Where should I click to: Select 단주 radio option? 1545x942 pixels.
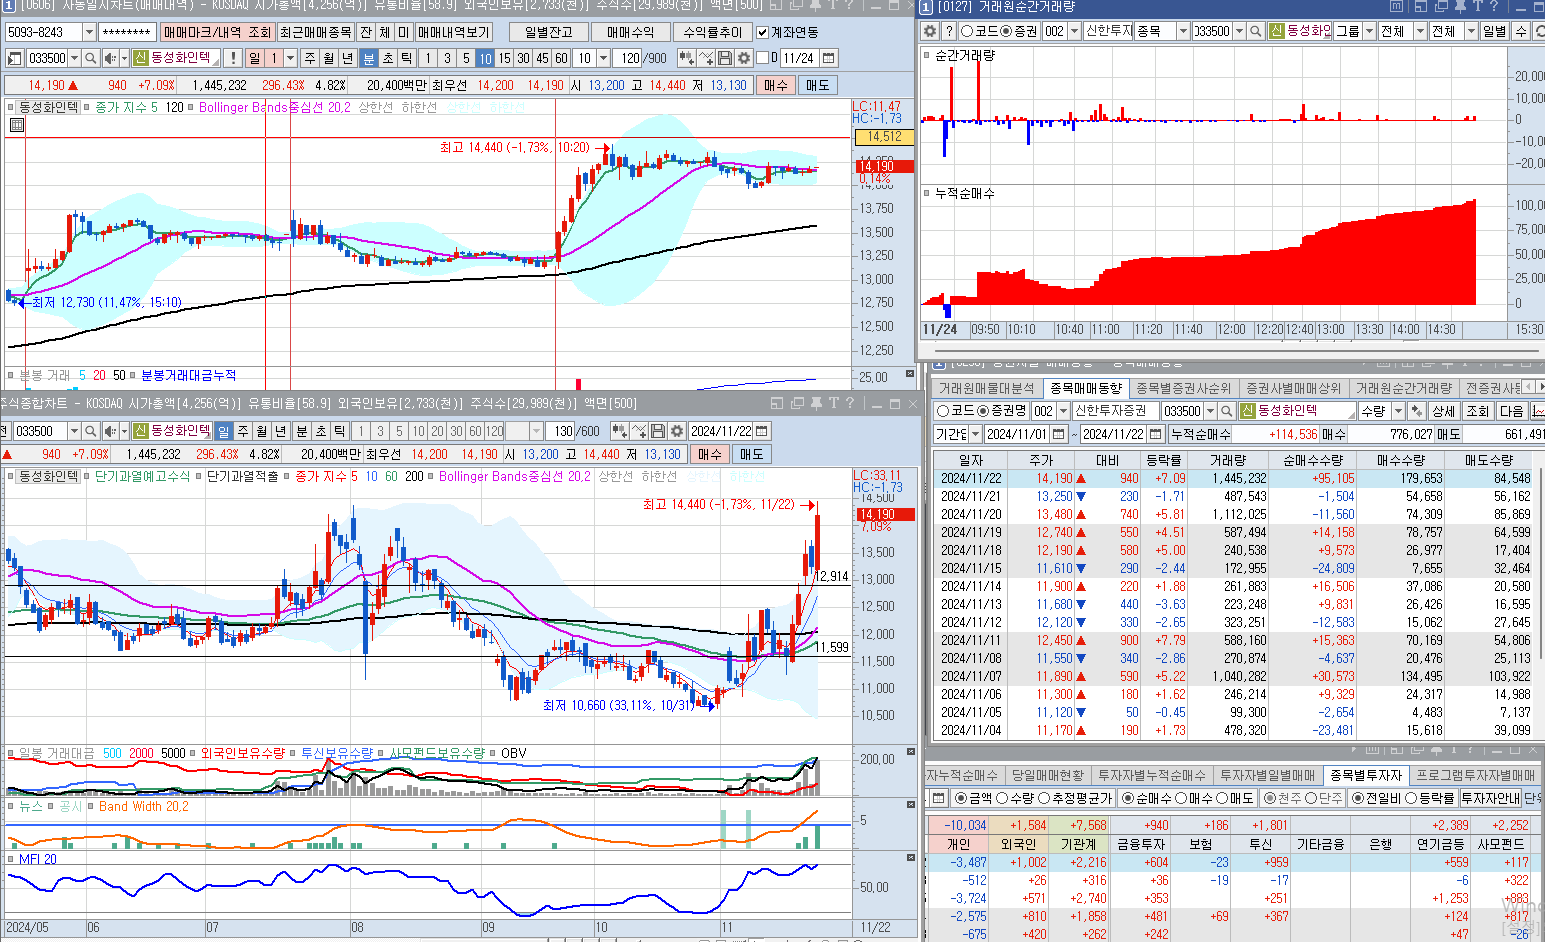click(1311, 798)
